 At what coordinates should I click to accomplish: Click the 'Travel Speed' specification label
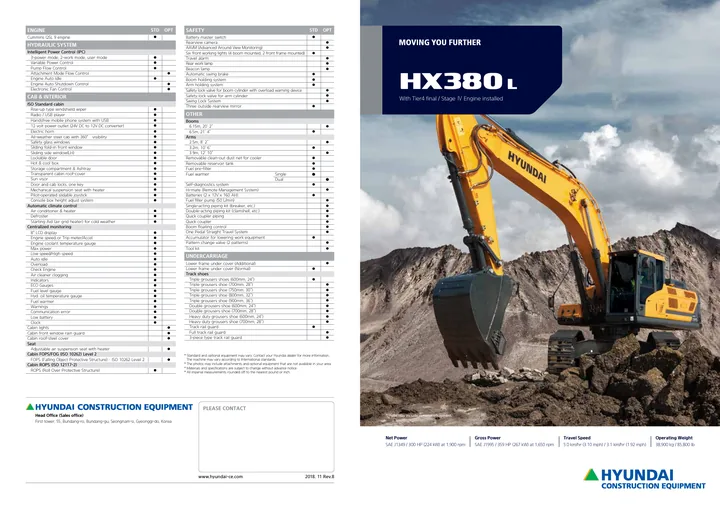(x=577, y=438)
